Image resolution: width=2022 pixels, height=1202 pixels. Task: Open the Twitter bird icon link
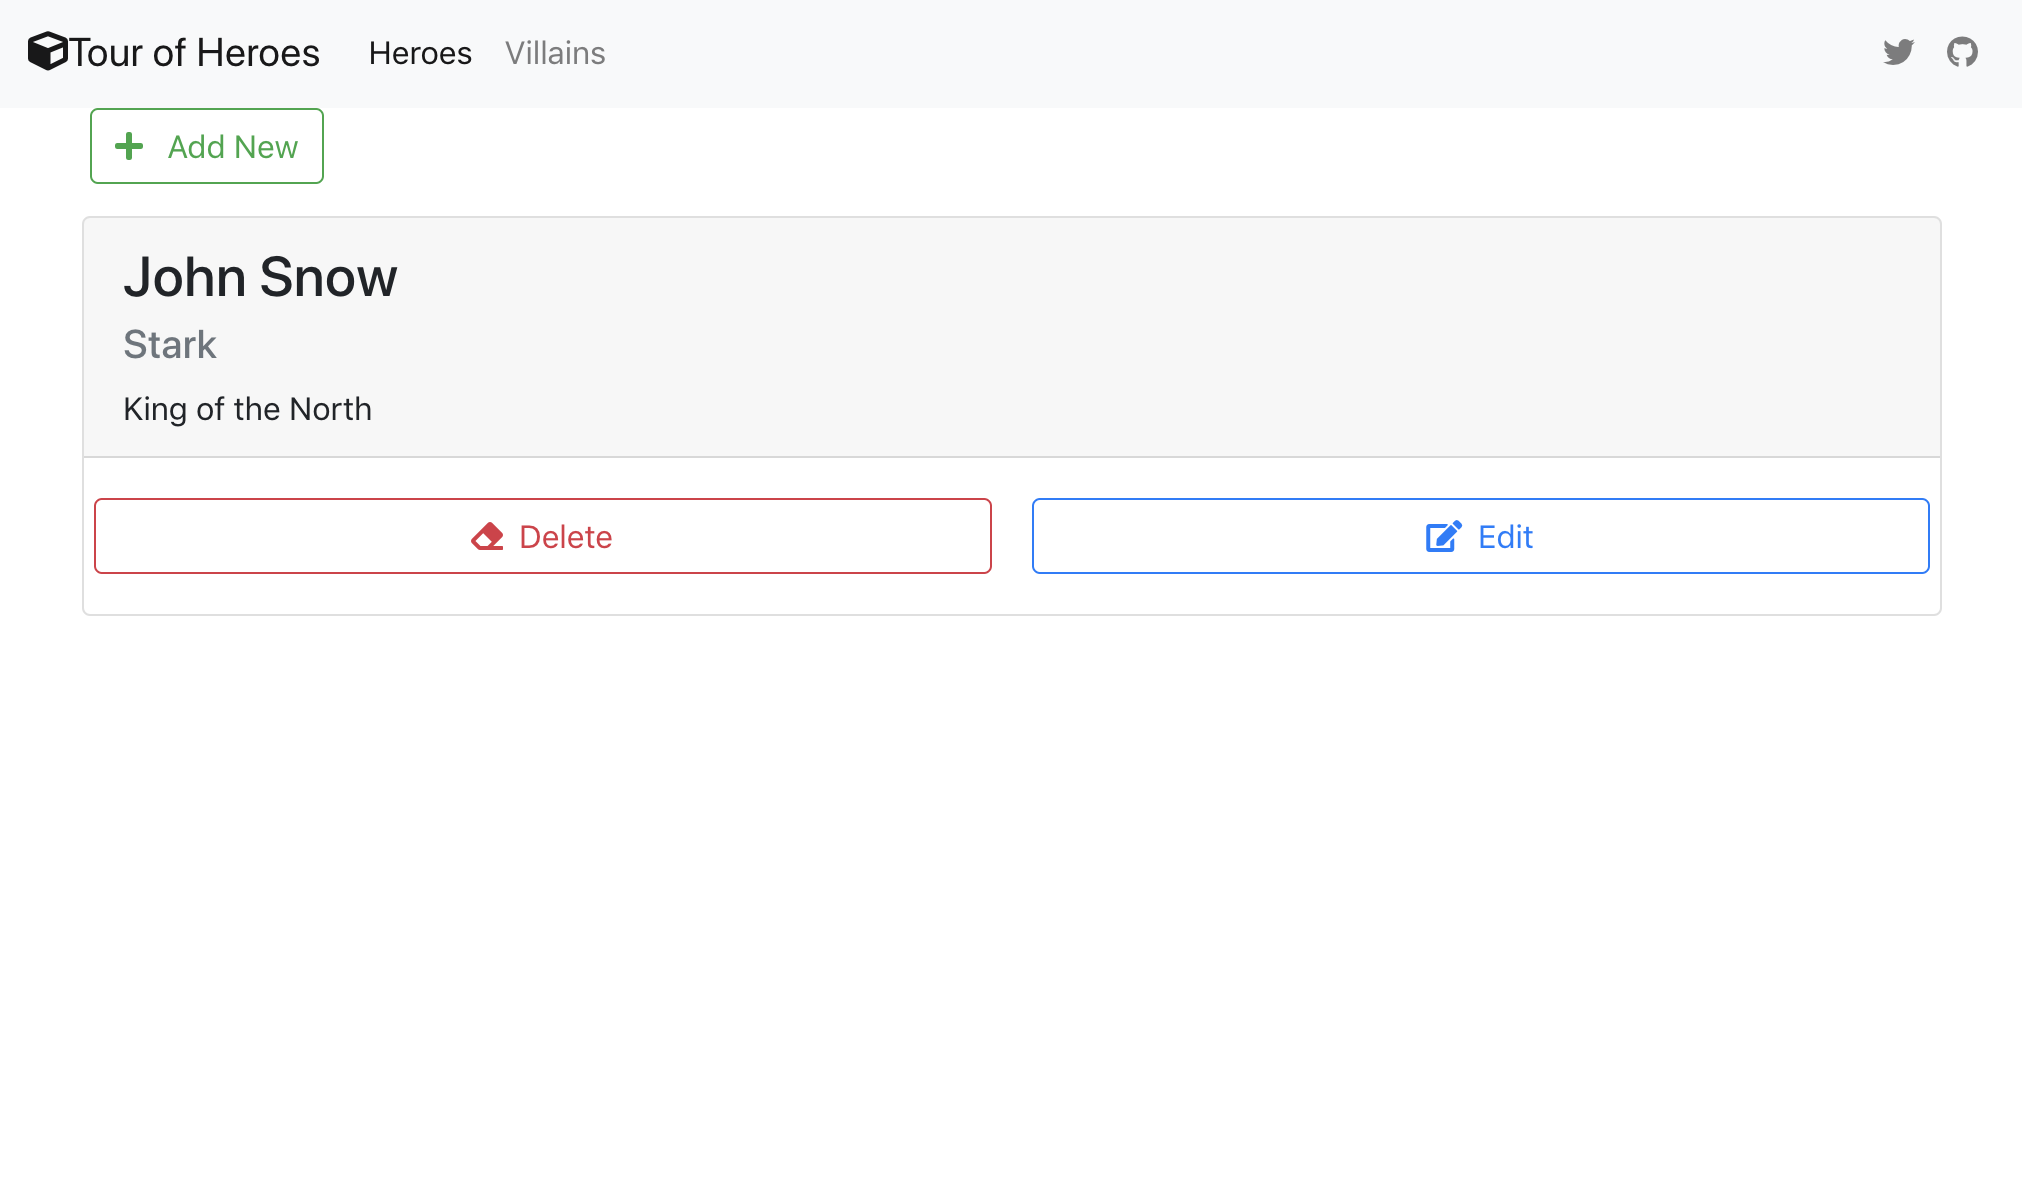(x=1898, y=52)
